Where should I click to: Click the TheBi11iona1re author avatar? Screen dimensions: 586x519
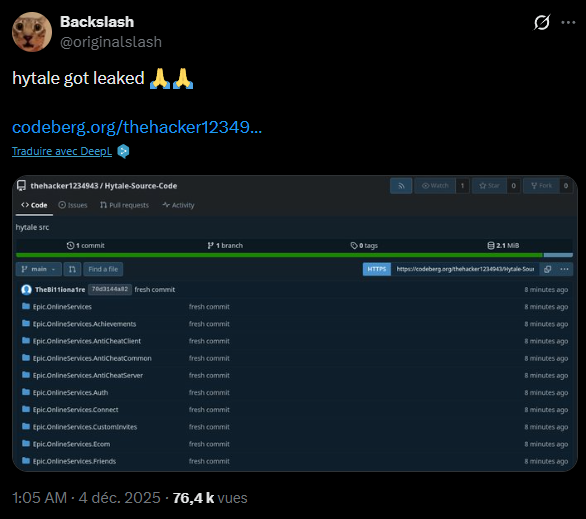coord(26,290)
